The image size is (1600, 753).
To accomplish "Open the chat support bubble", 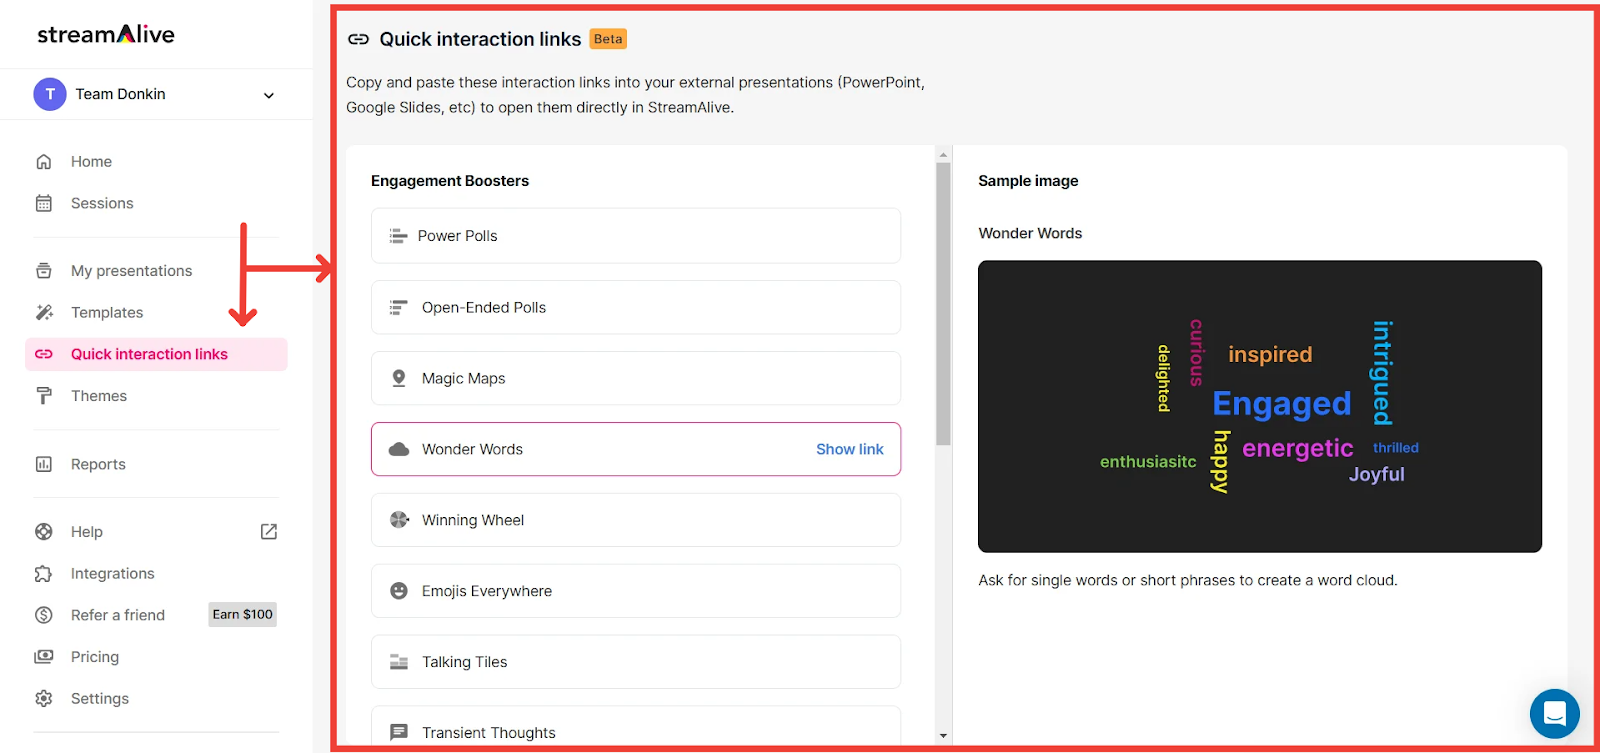I will pyautogui.click(x=1555, y=714).
